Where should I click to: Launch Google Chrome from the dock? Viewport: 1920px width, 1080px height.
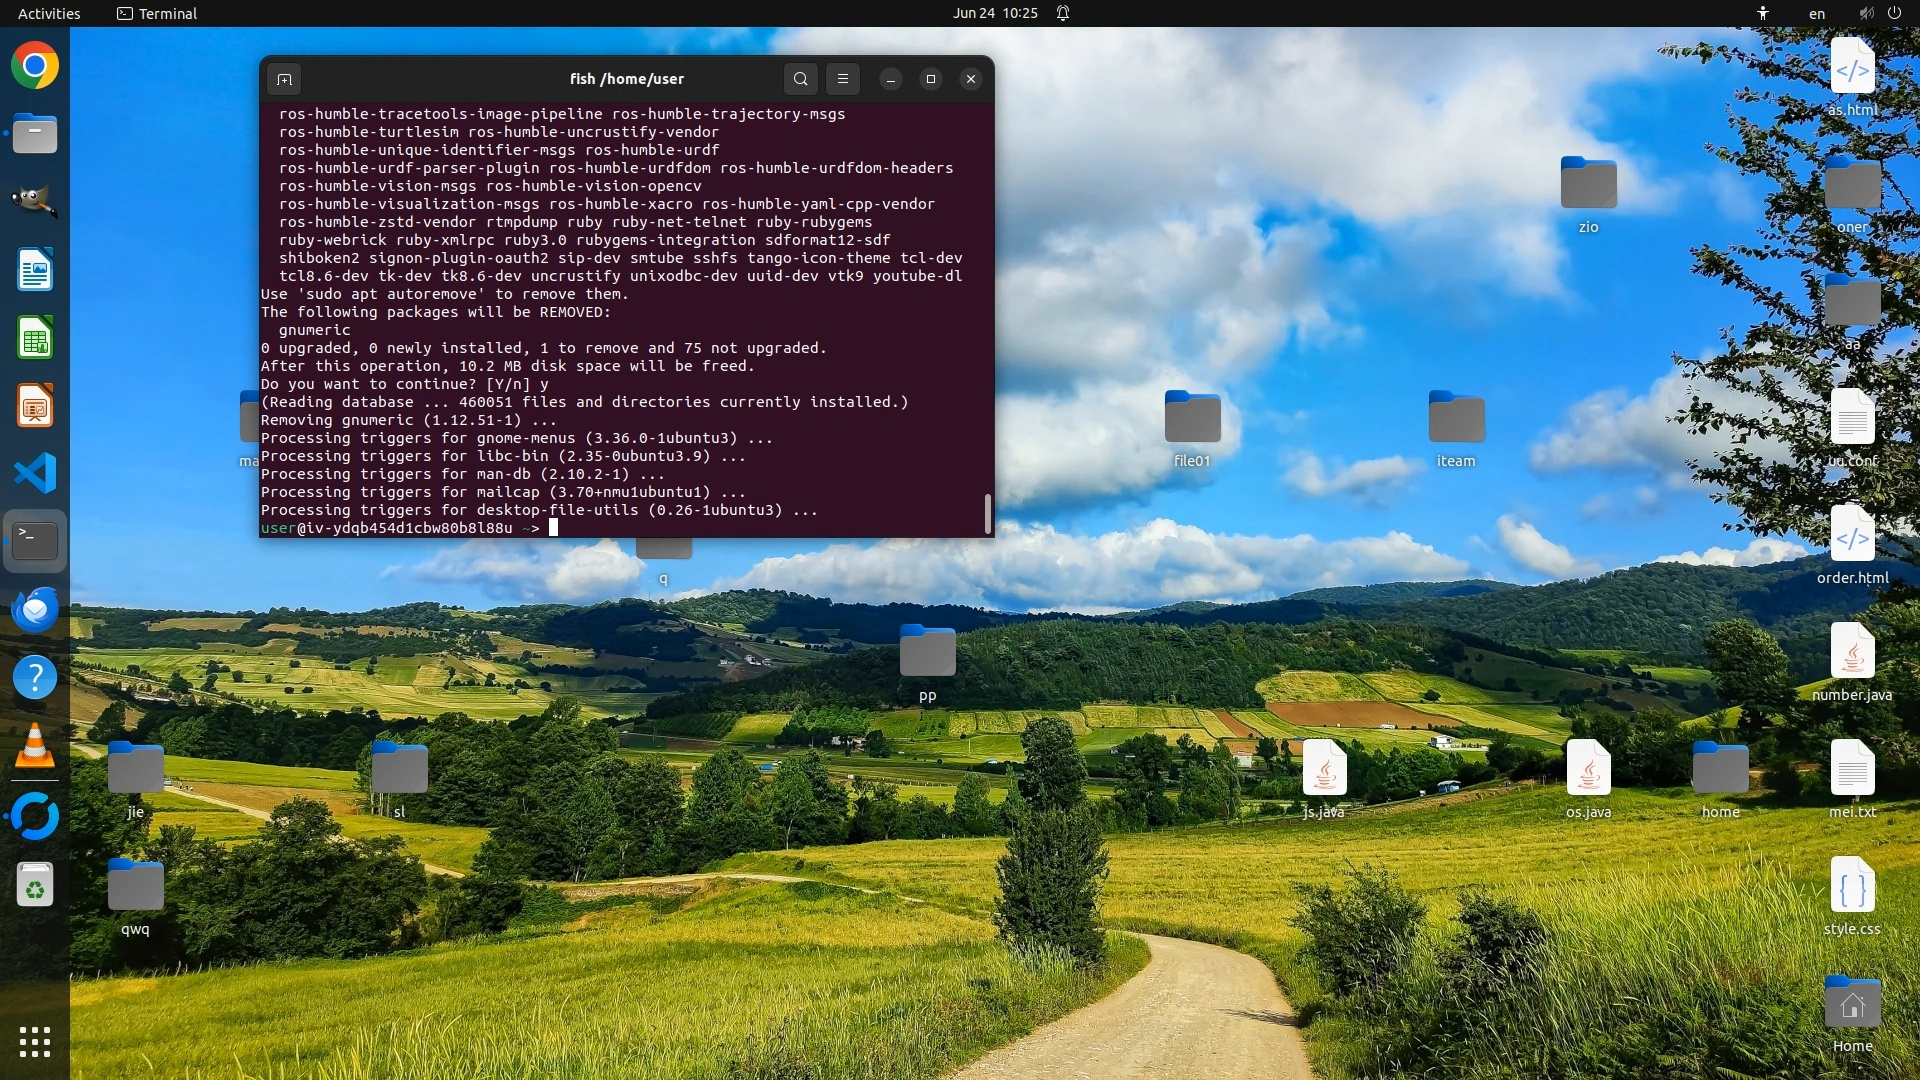[35, 66]
